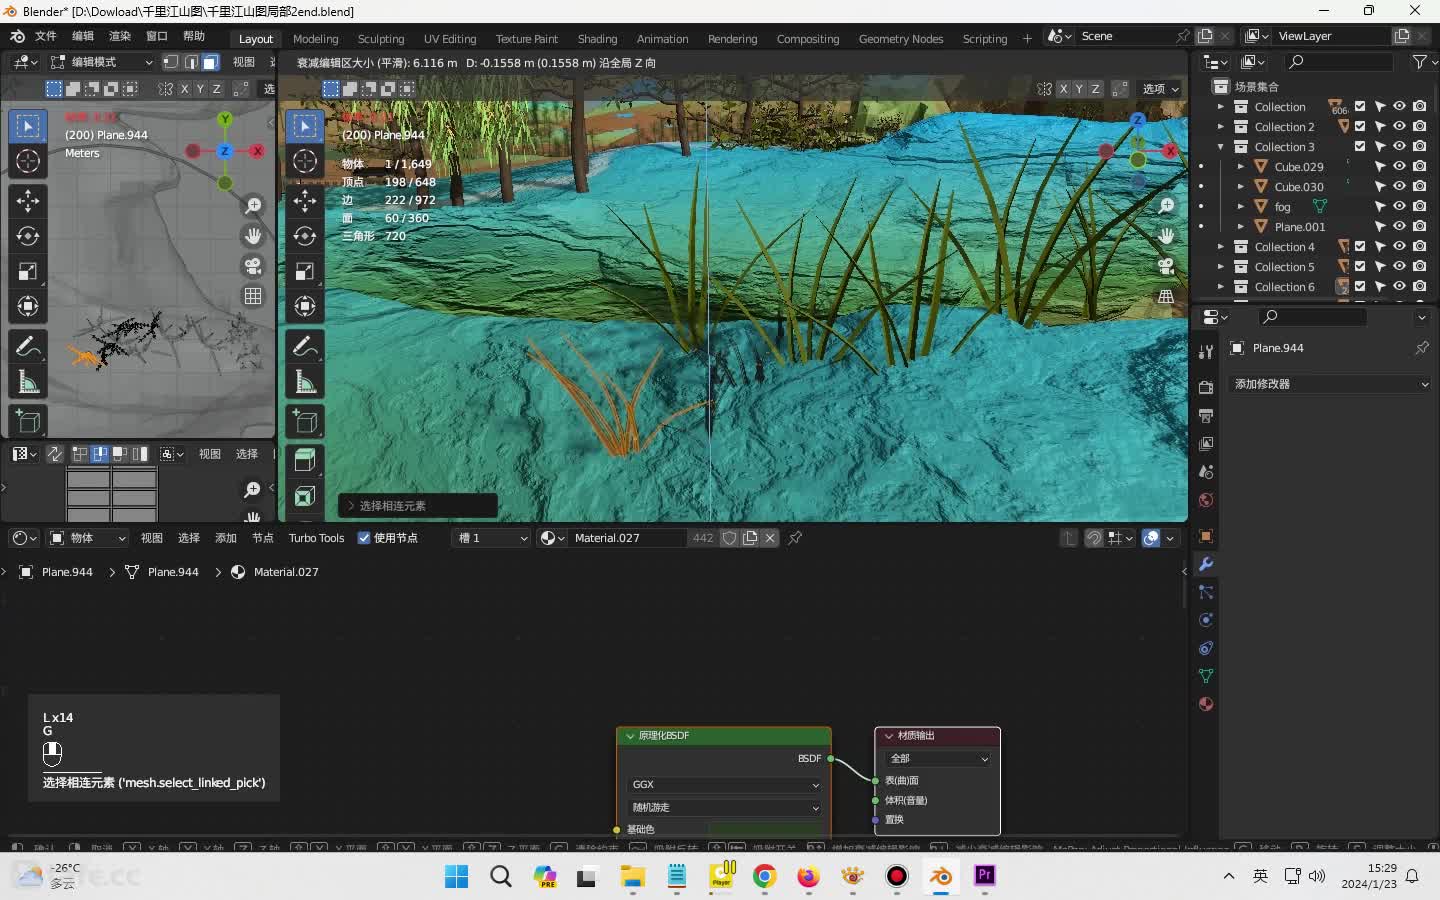Open the GGX distribution dropdown on the BSDF node

tap(725, 785)
